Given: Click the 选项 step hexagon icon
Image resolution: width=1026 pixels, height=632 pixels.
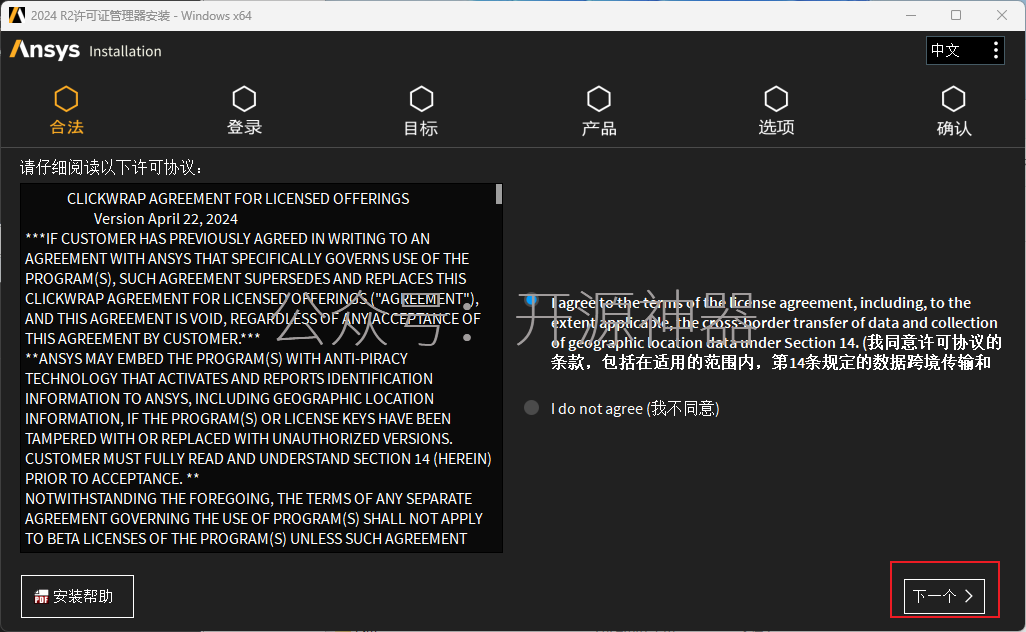Looking at the screenshot, I should [x=776, y=99].
